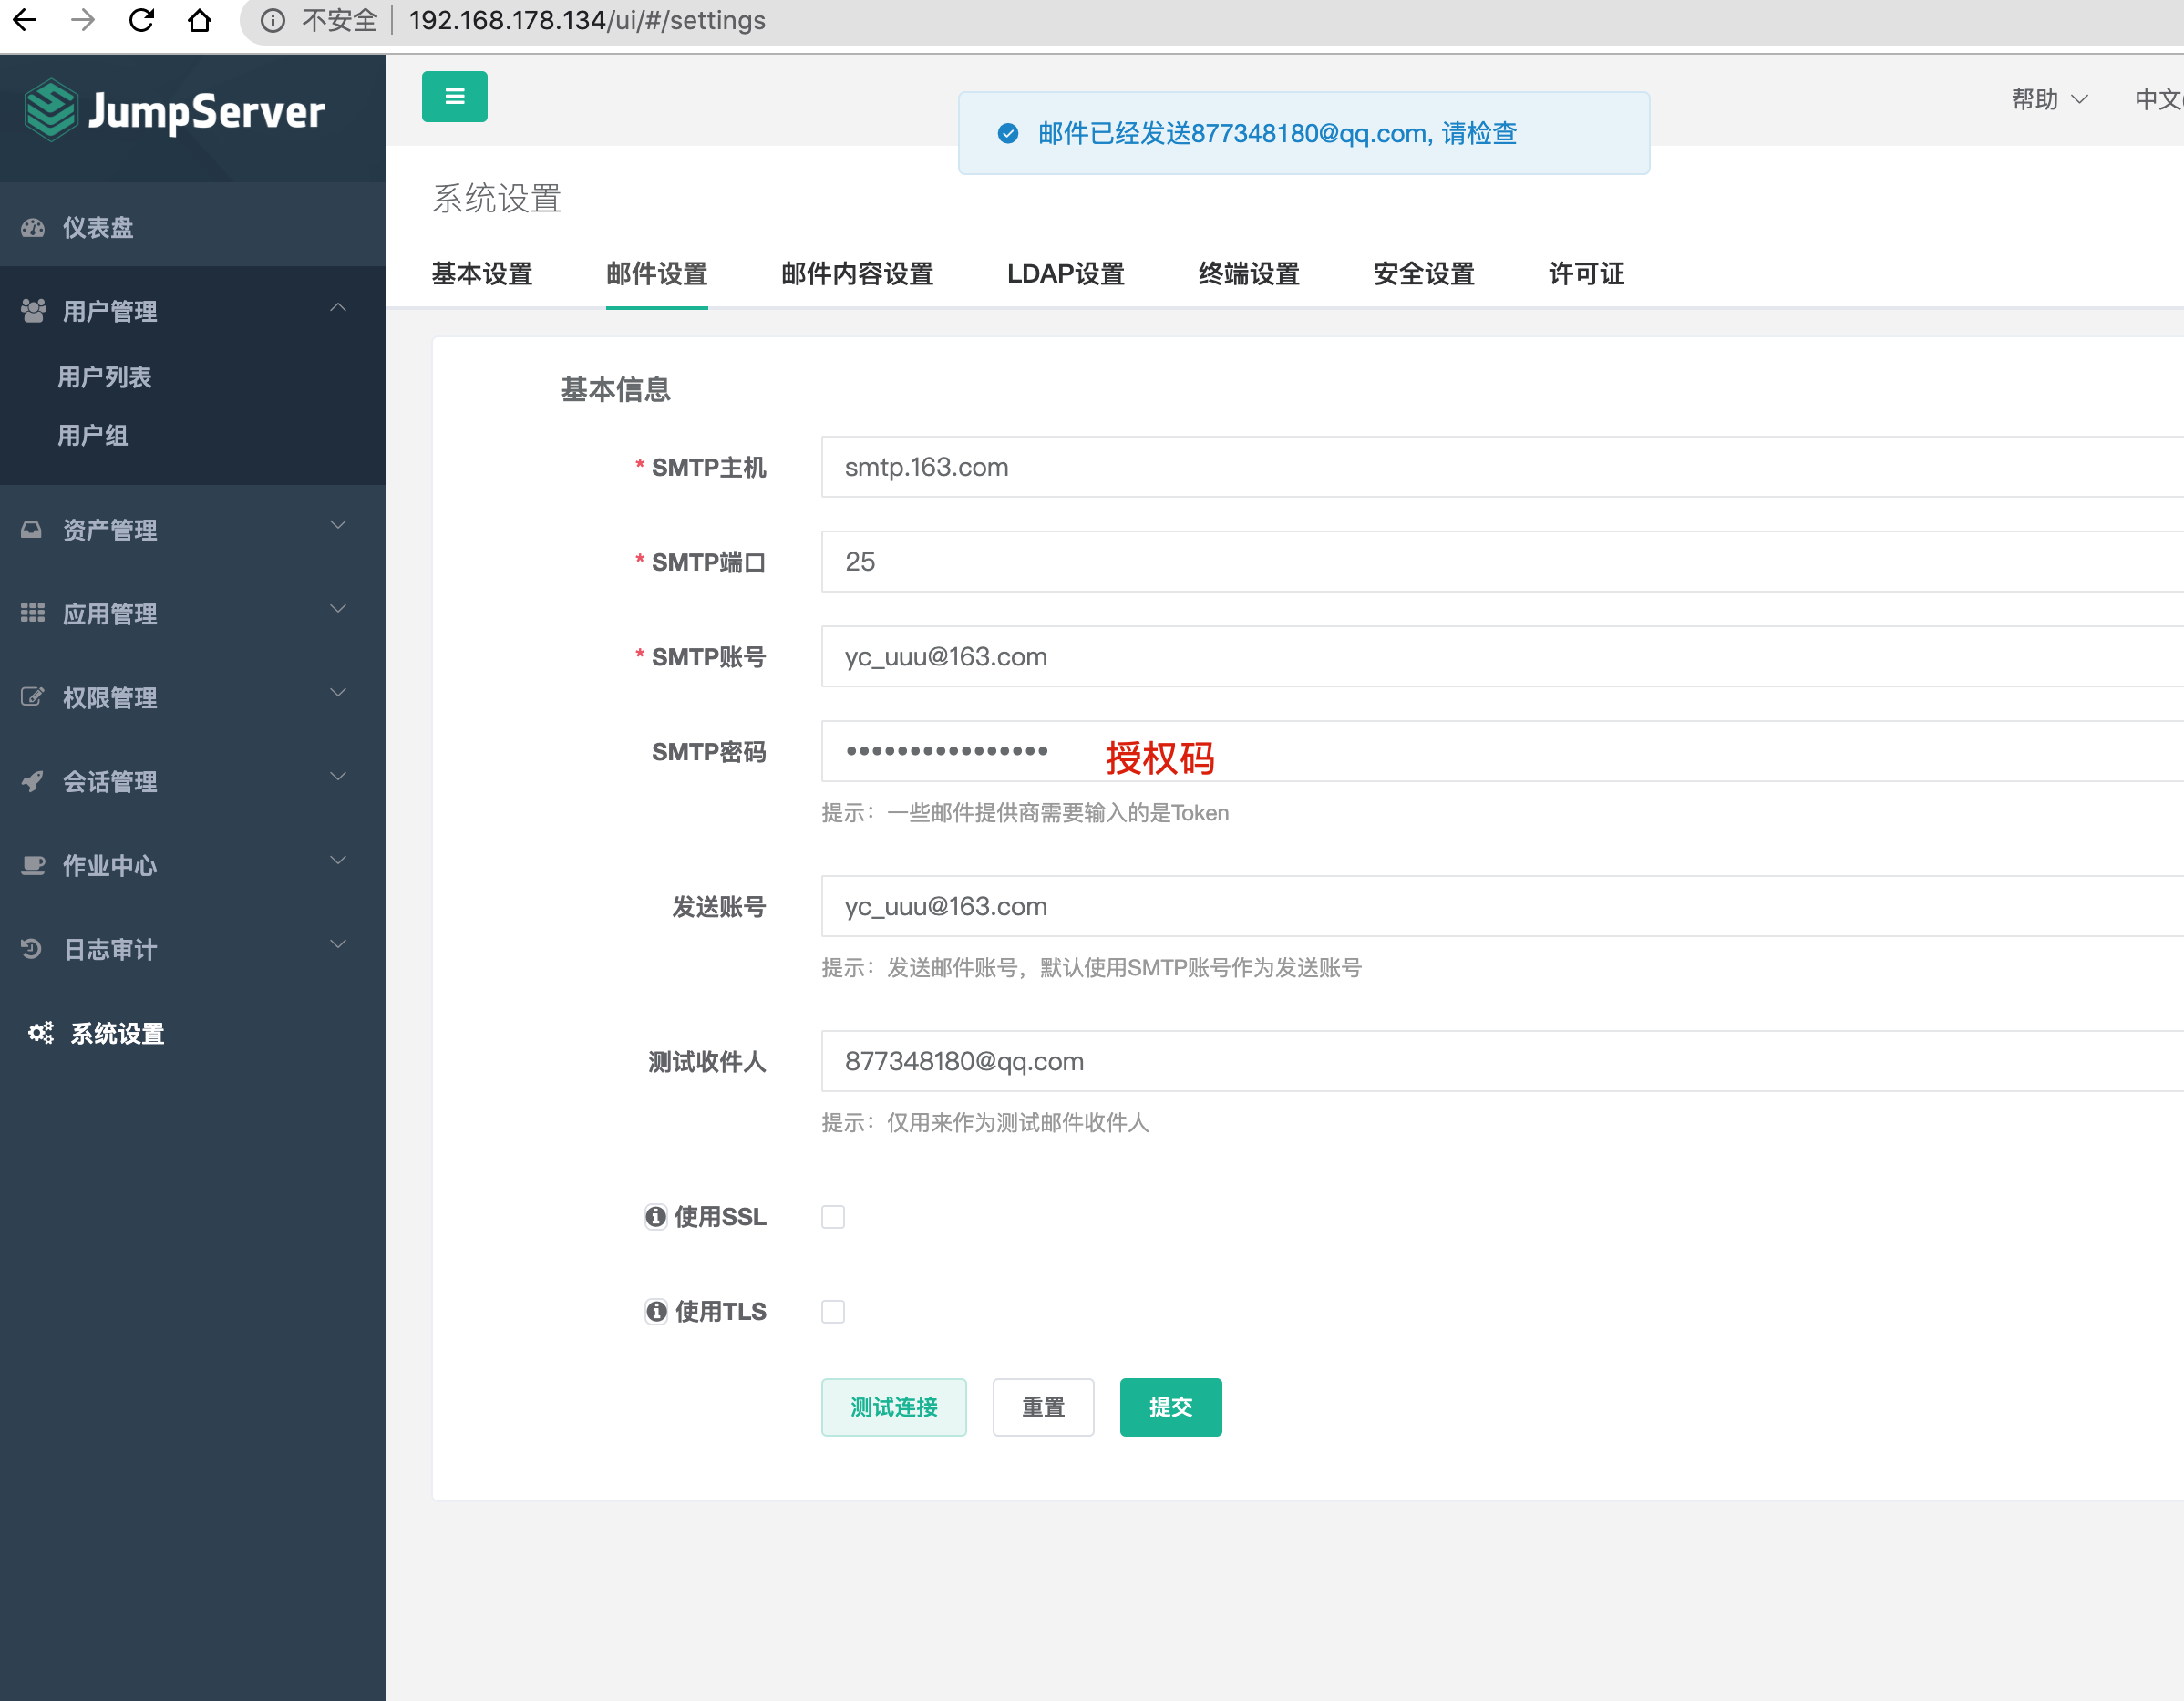Viewport: 2184px width, 1701px height.
Task: Switch to the 邮件设置 tab
Action: (657, 274)
